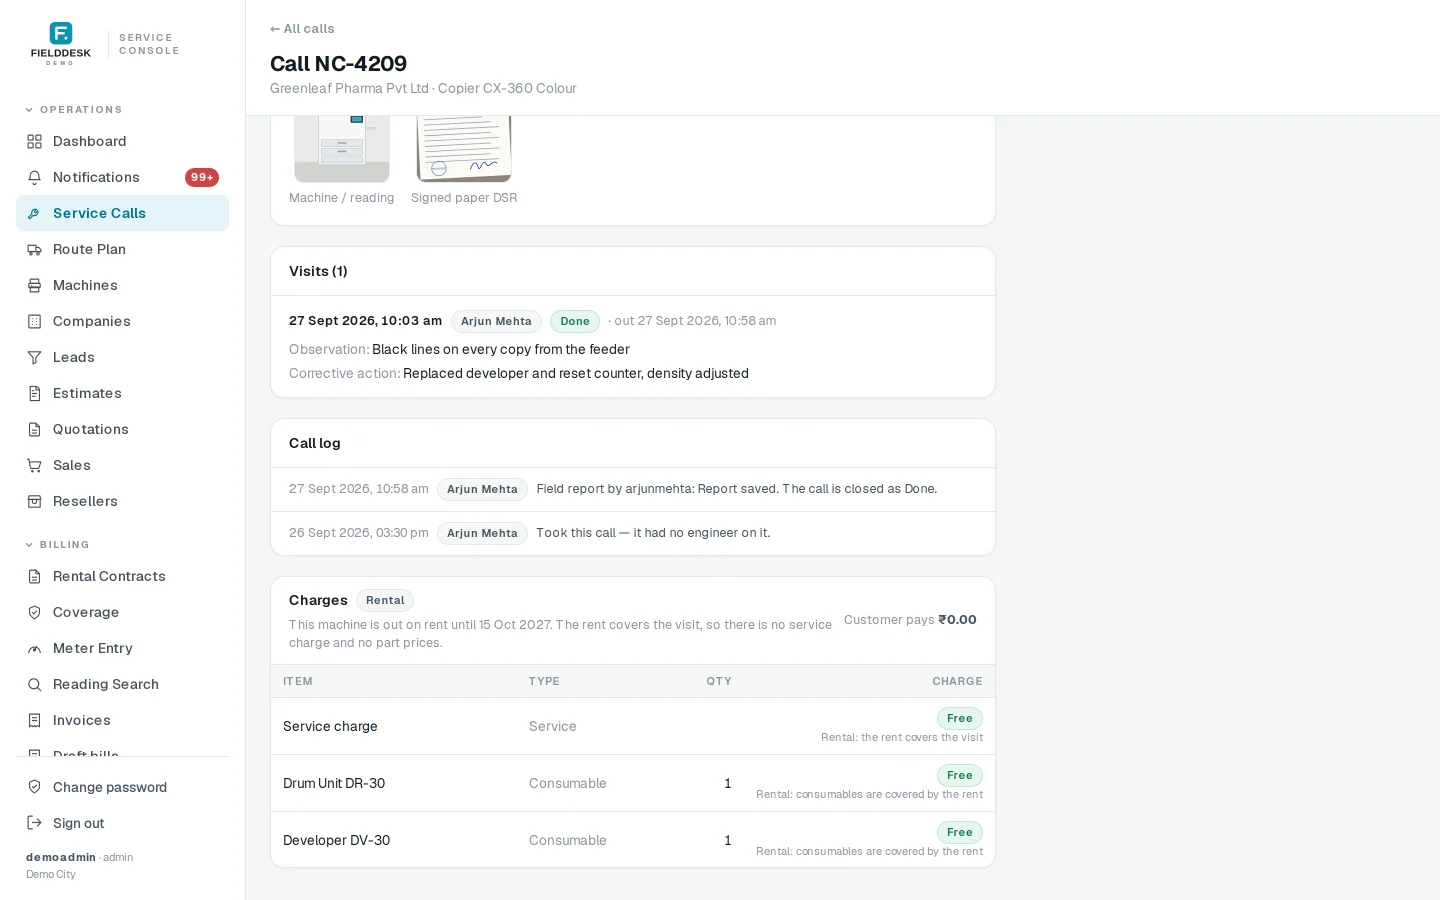Image resolution: width=1440 pixels, height=900 pixels.
Task: Click the Coverage shield icon
Action: [34, 612]
